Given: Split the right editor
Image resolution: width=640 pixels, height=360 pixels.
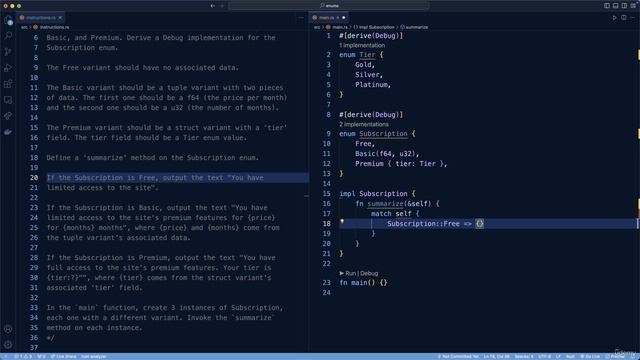Looking at the screenshot, I should [x=624, y=18].
